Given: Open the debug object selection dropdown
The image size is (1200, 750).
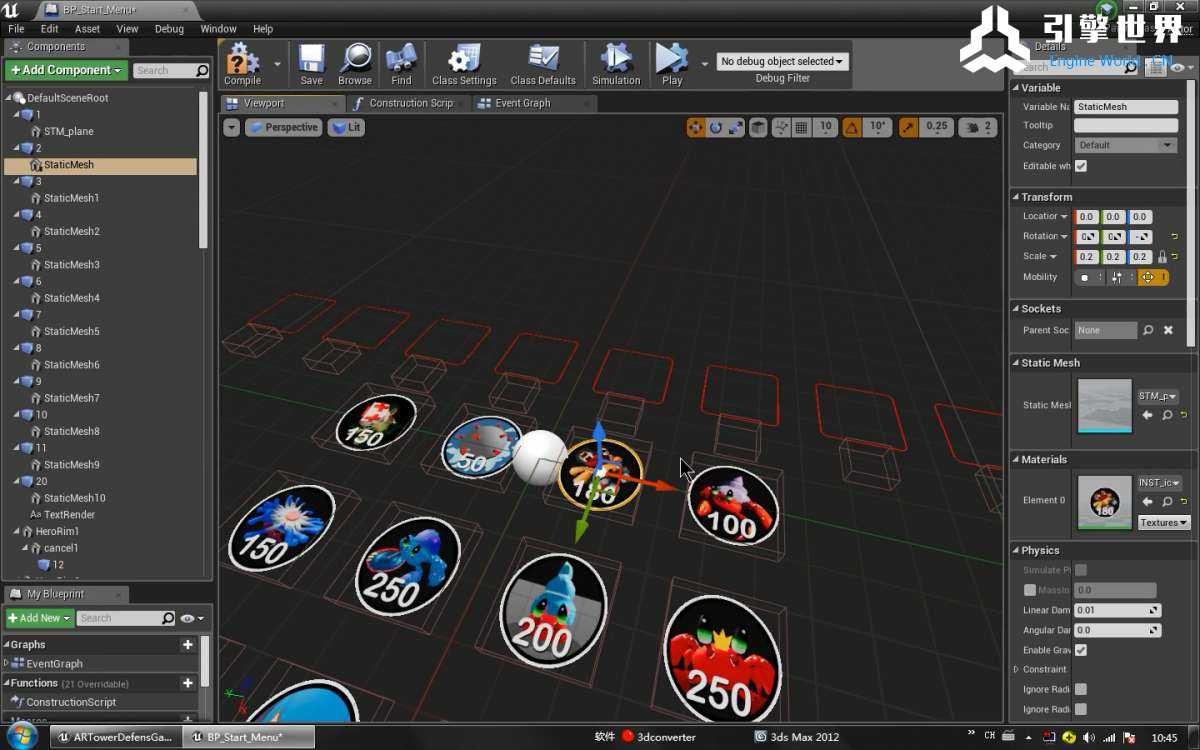Looking at the screenshot, I should click(x=782, y=61).
